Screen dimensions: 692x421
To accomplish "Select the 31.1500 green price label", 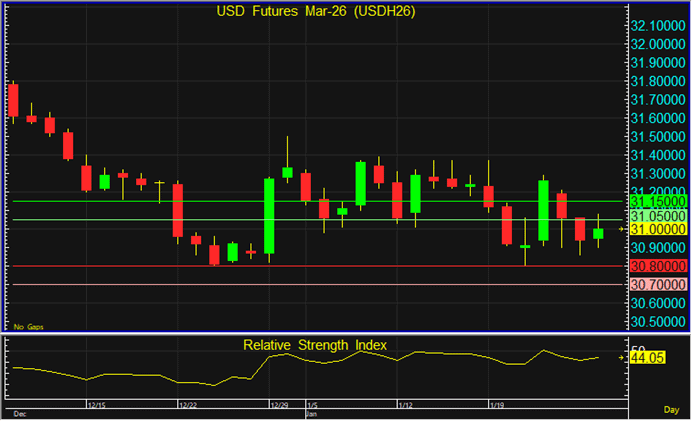I will pyautogui.click(x=657, y=201).
